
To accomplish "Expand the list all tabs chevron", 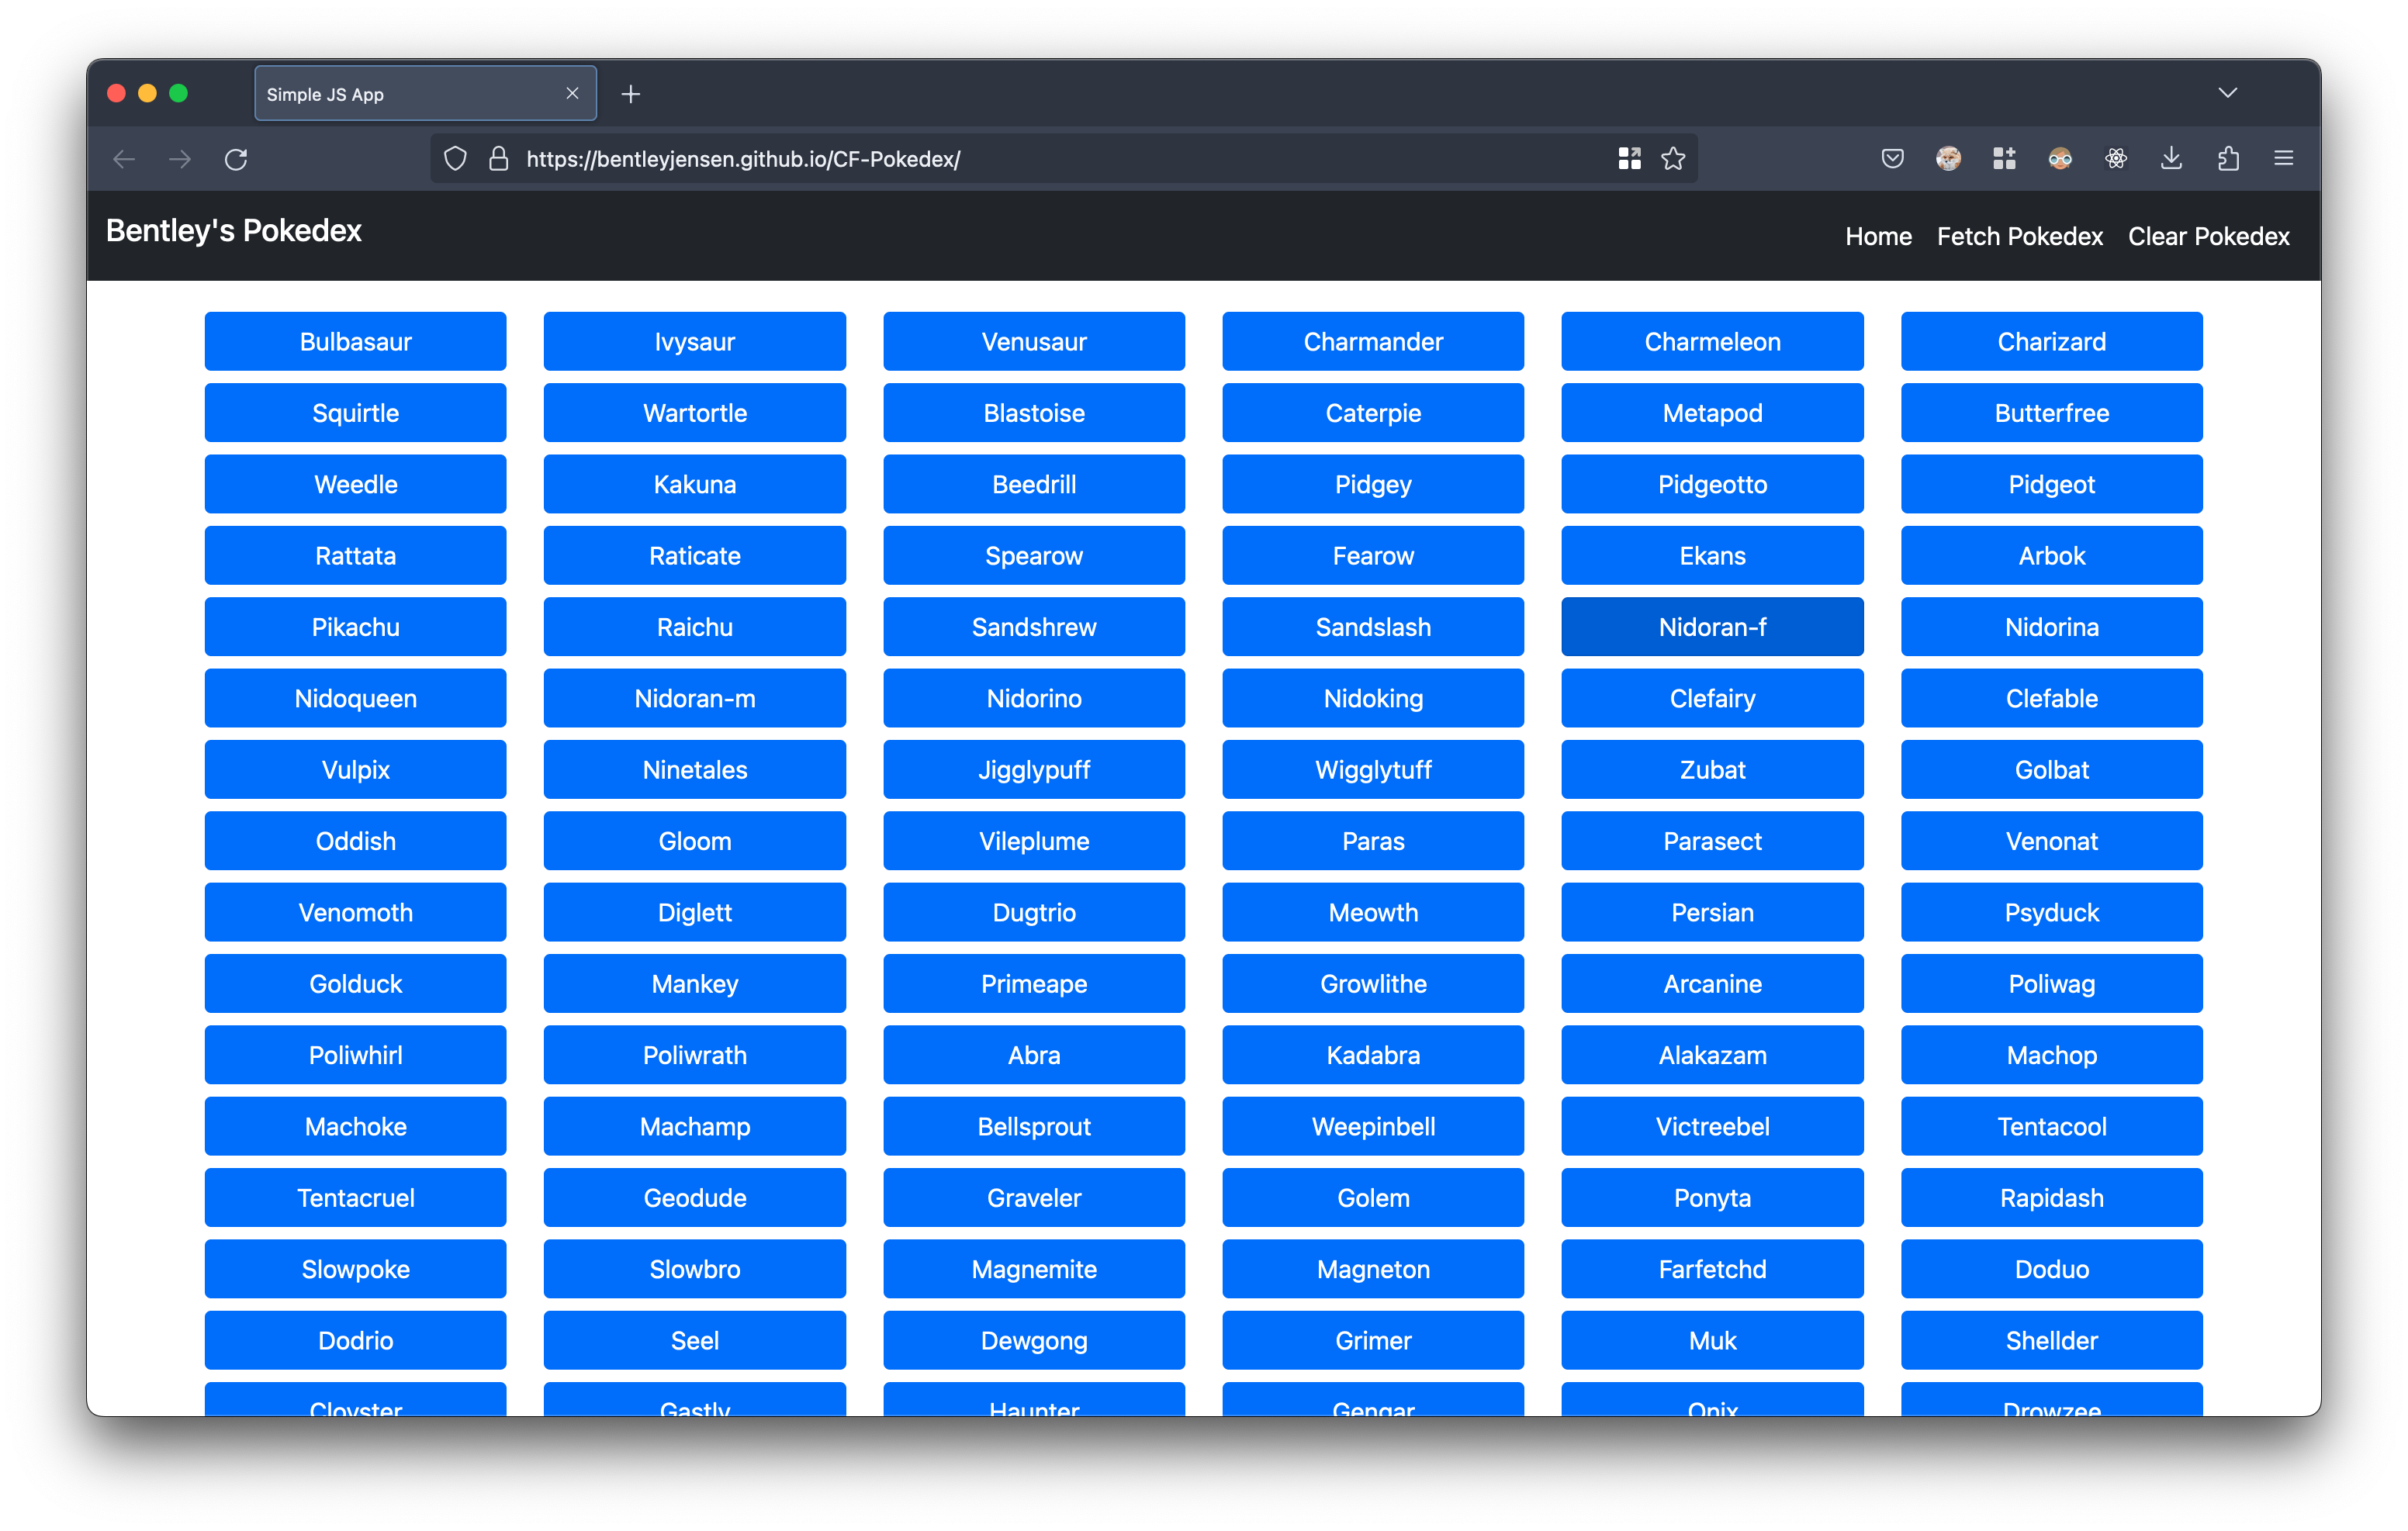I will click(2227, 93).
